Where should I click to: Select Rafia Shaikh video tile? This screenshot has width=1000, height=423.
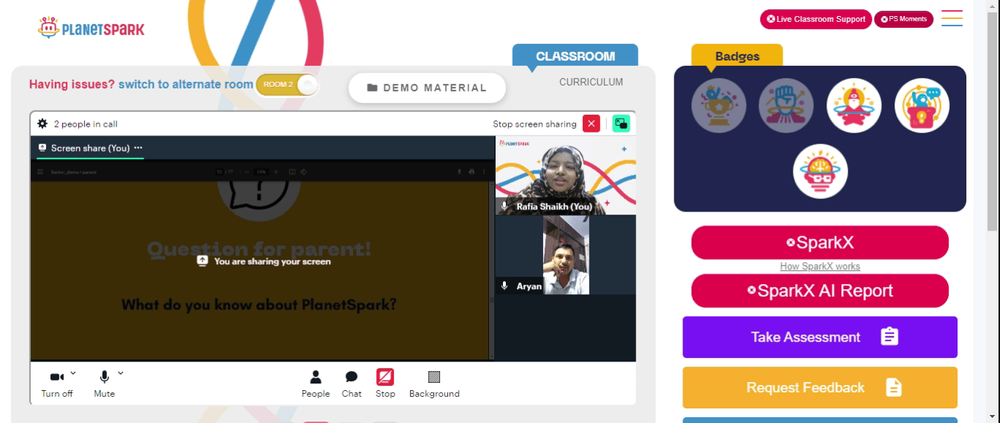pos(566,175)
